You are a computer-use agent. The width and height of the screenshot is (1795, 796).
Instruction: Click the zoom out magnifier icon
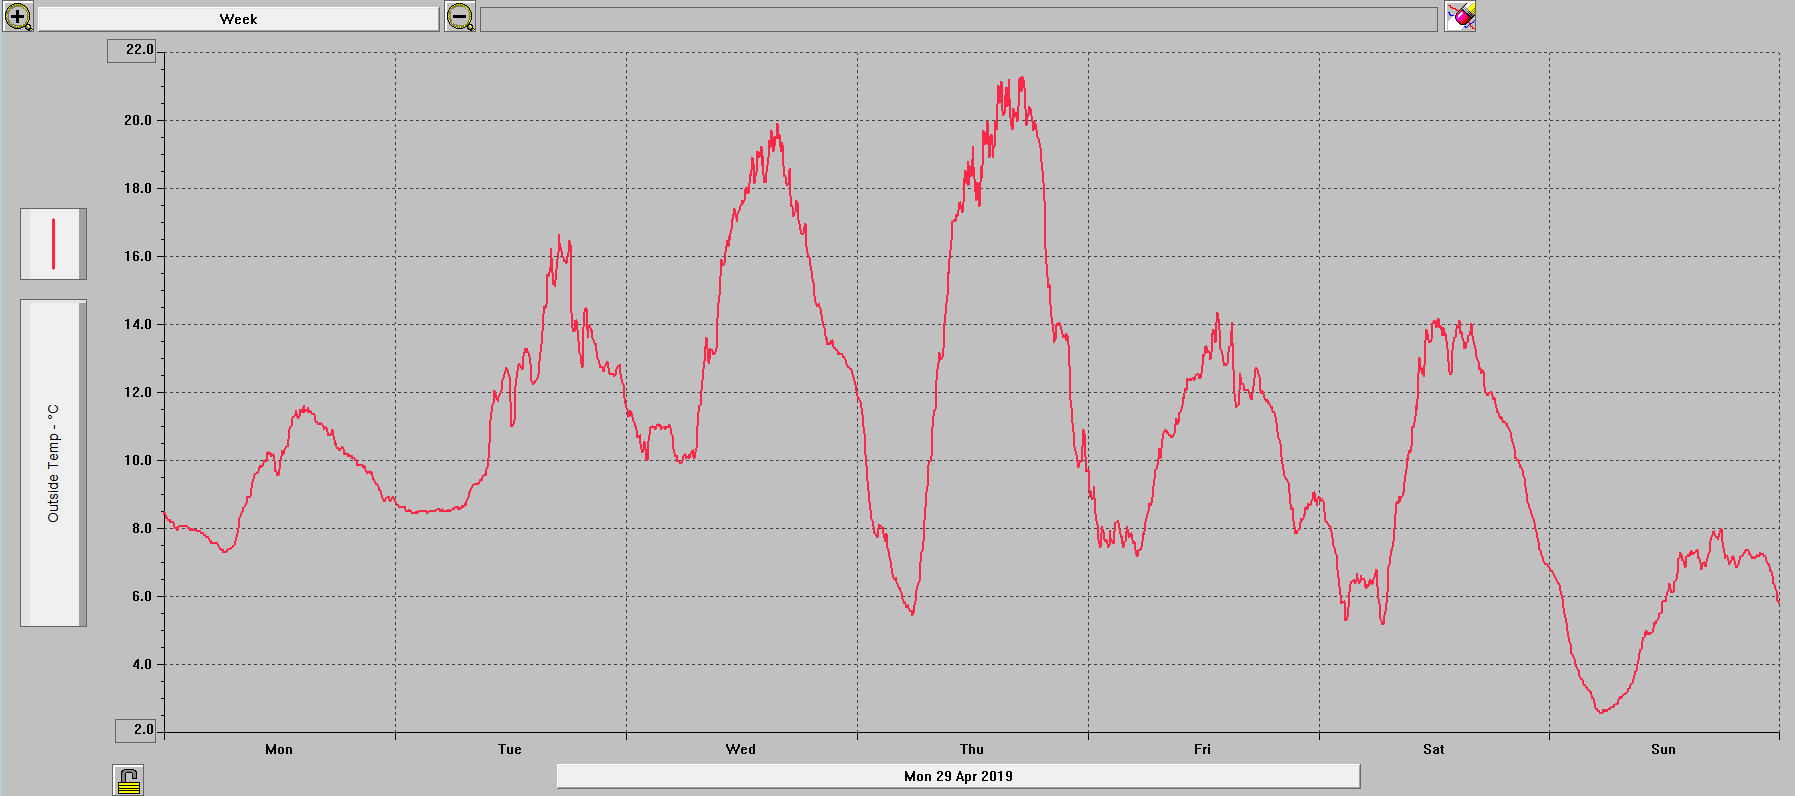(x=460, y=17)
